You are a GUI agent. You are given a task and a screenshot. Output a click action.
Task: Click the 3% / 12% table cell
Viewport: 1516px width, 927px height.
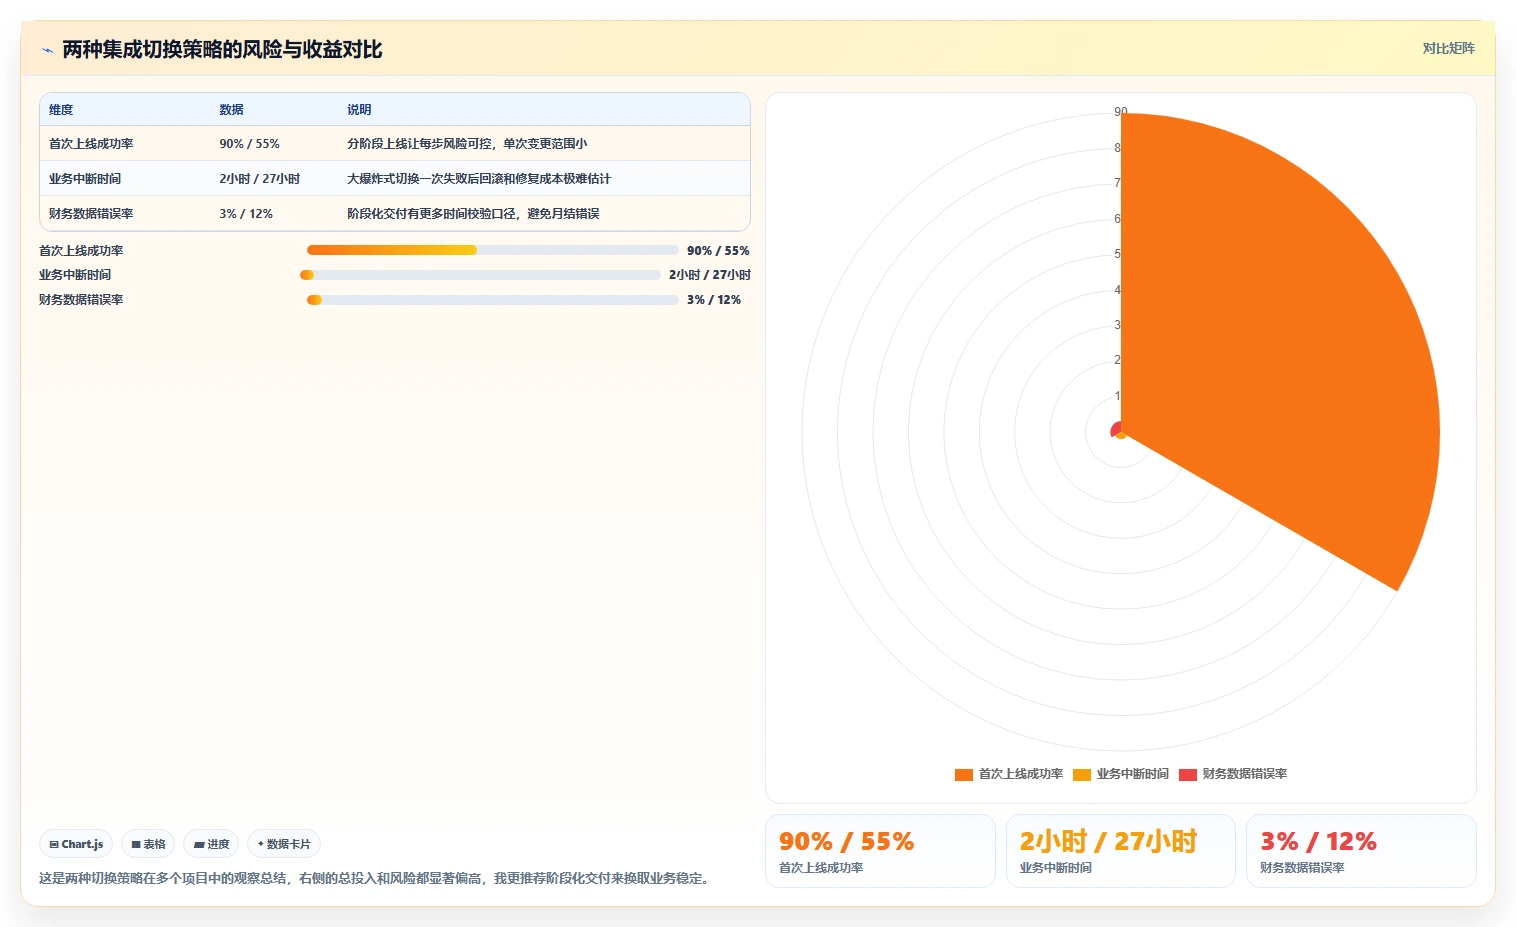245,214
